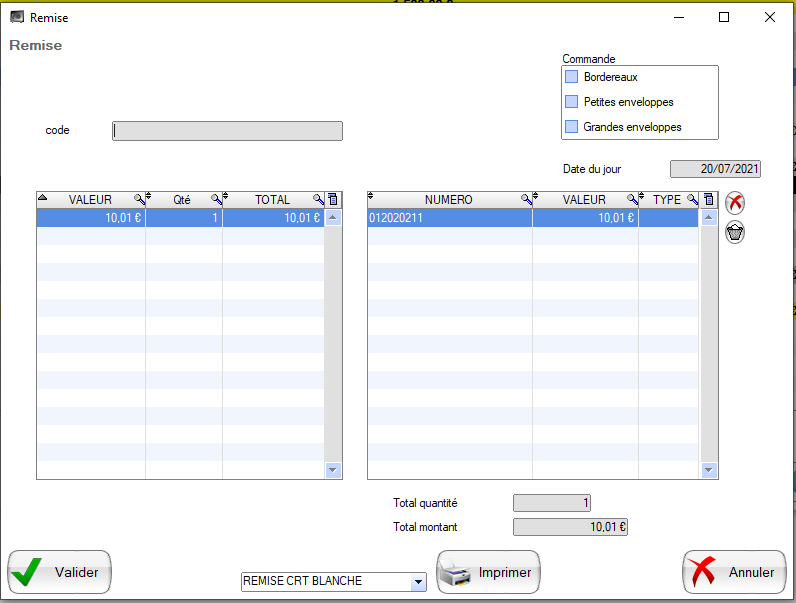The width and height of the screenshot is (796, 603).
Task: Open column menu icon of right table
Action: (x=708, y=200)
